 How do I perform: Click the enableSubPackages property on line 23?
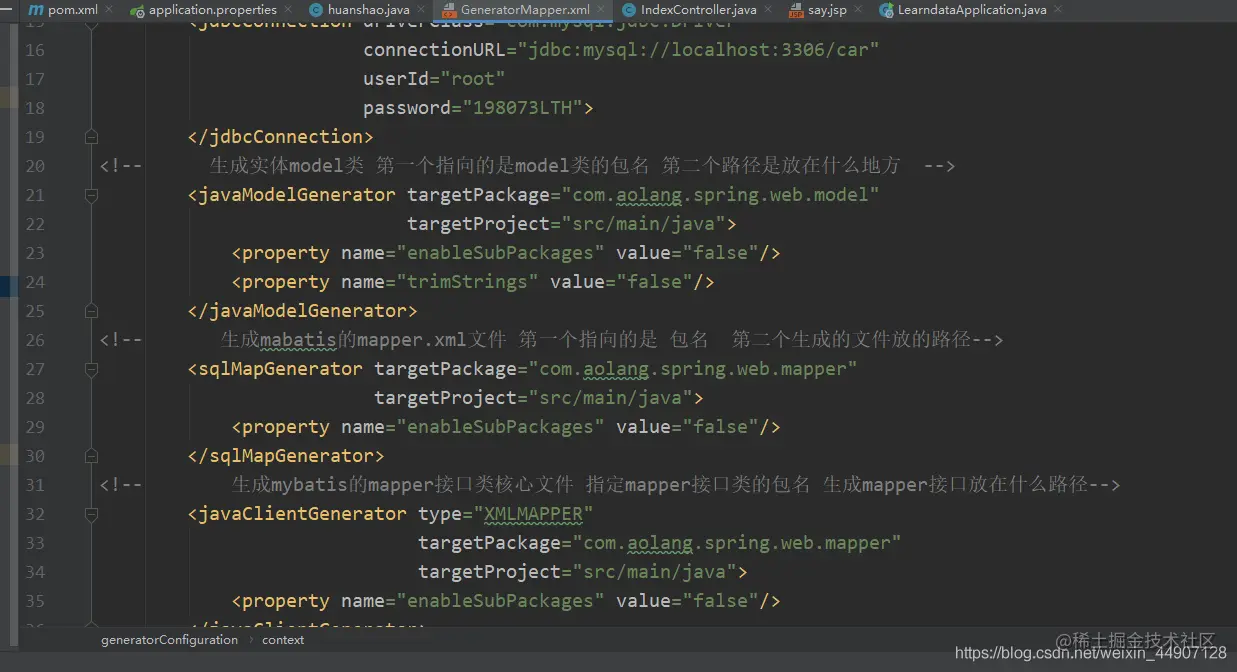506,253
